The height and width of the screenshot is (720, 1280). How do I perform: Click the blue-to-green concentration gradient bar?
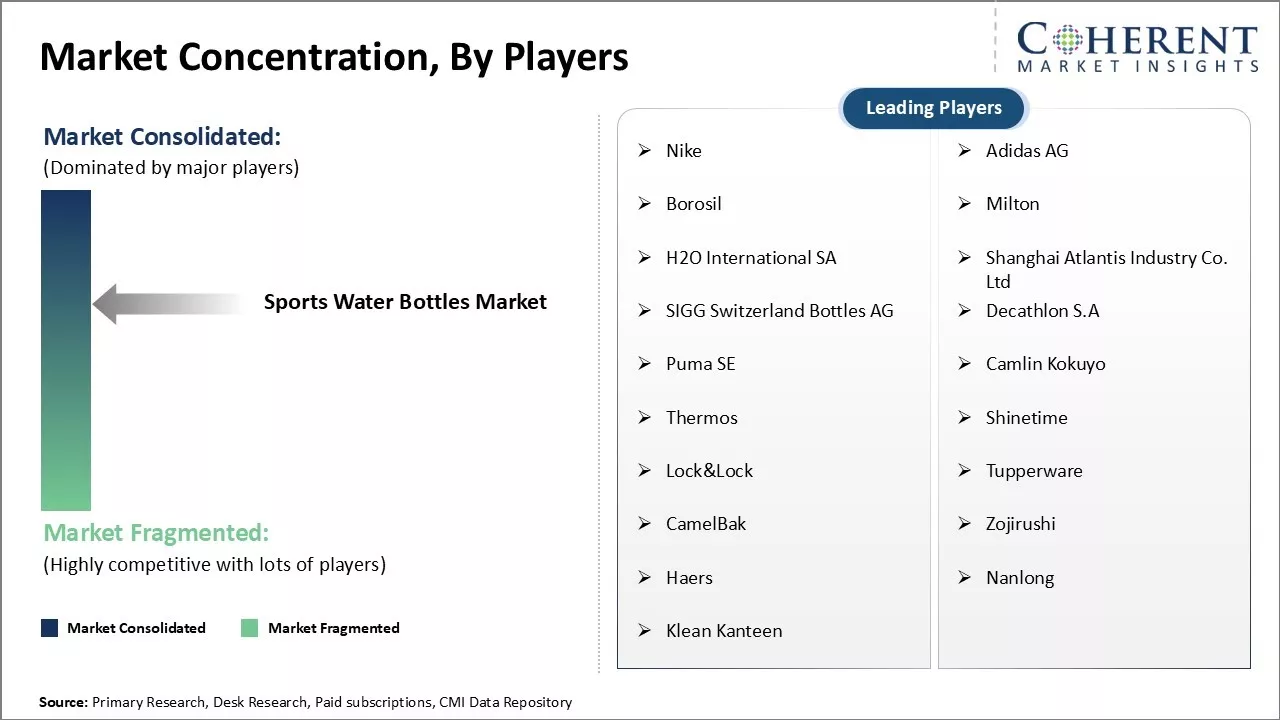coord(66,350)
